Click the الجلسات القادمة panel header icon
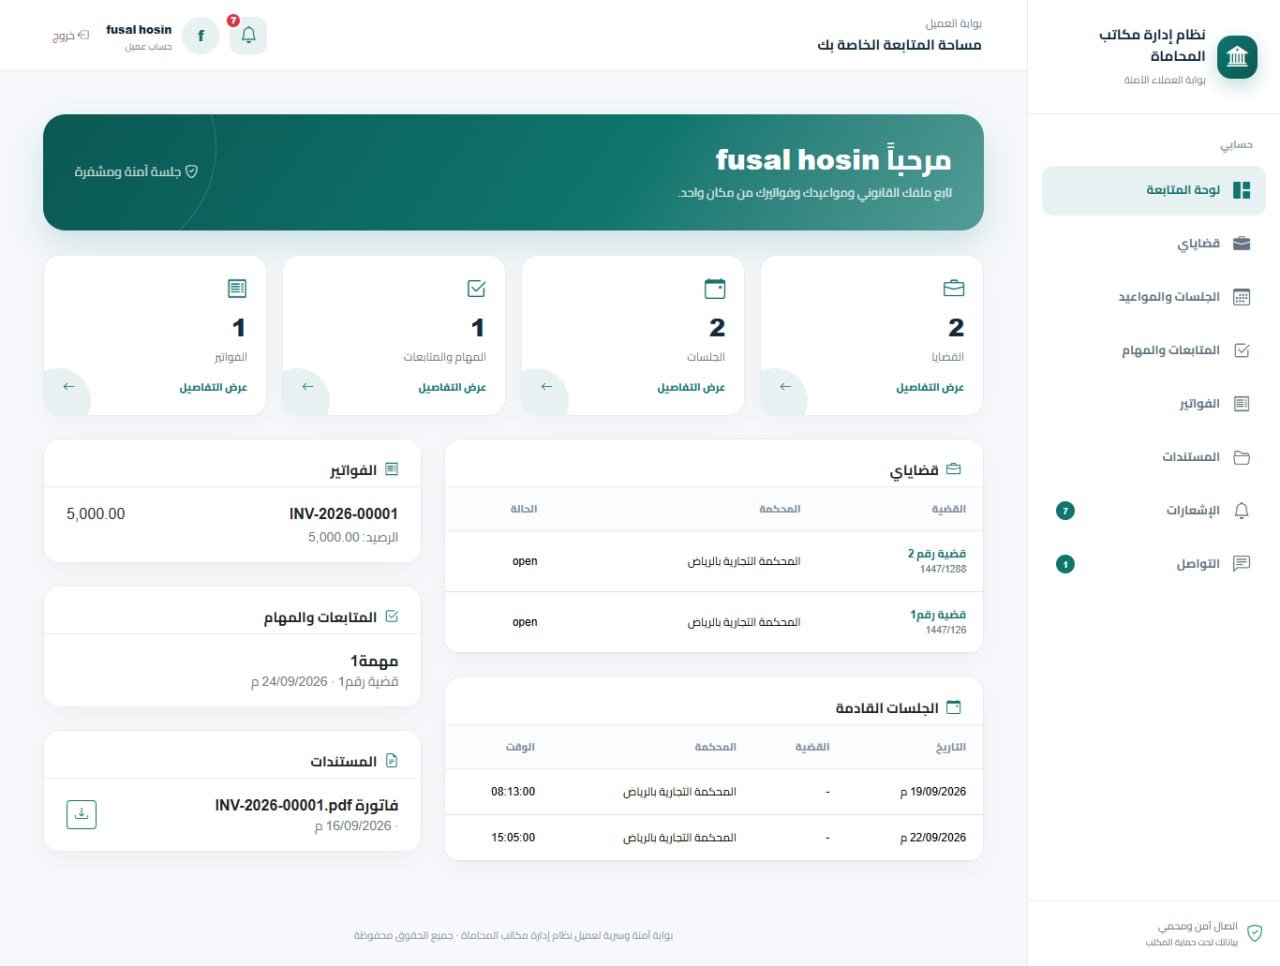The height and width of the screenshot is (966, 1280). coord(953,708)
